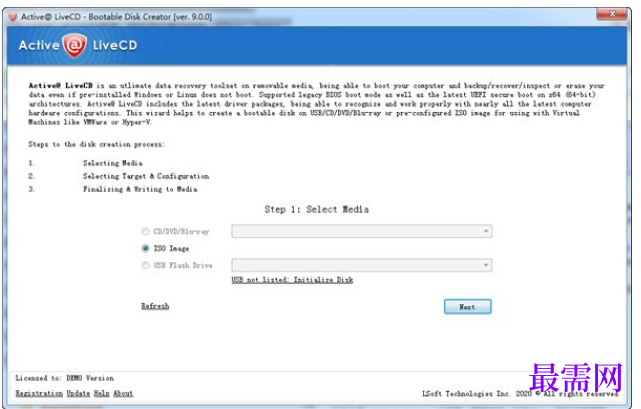The image size is (641, 409).
Task: Close the Bootable Disk Creator window
Action: click(612, 14)
